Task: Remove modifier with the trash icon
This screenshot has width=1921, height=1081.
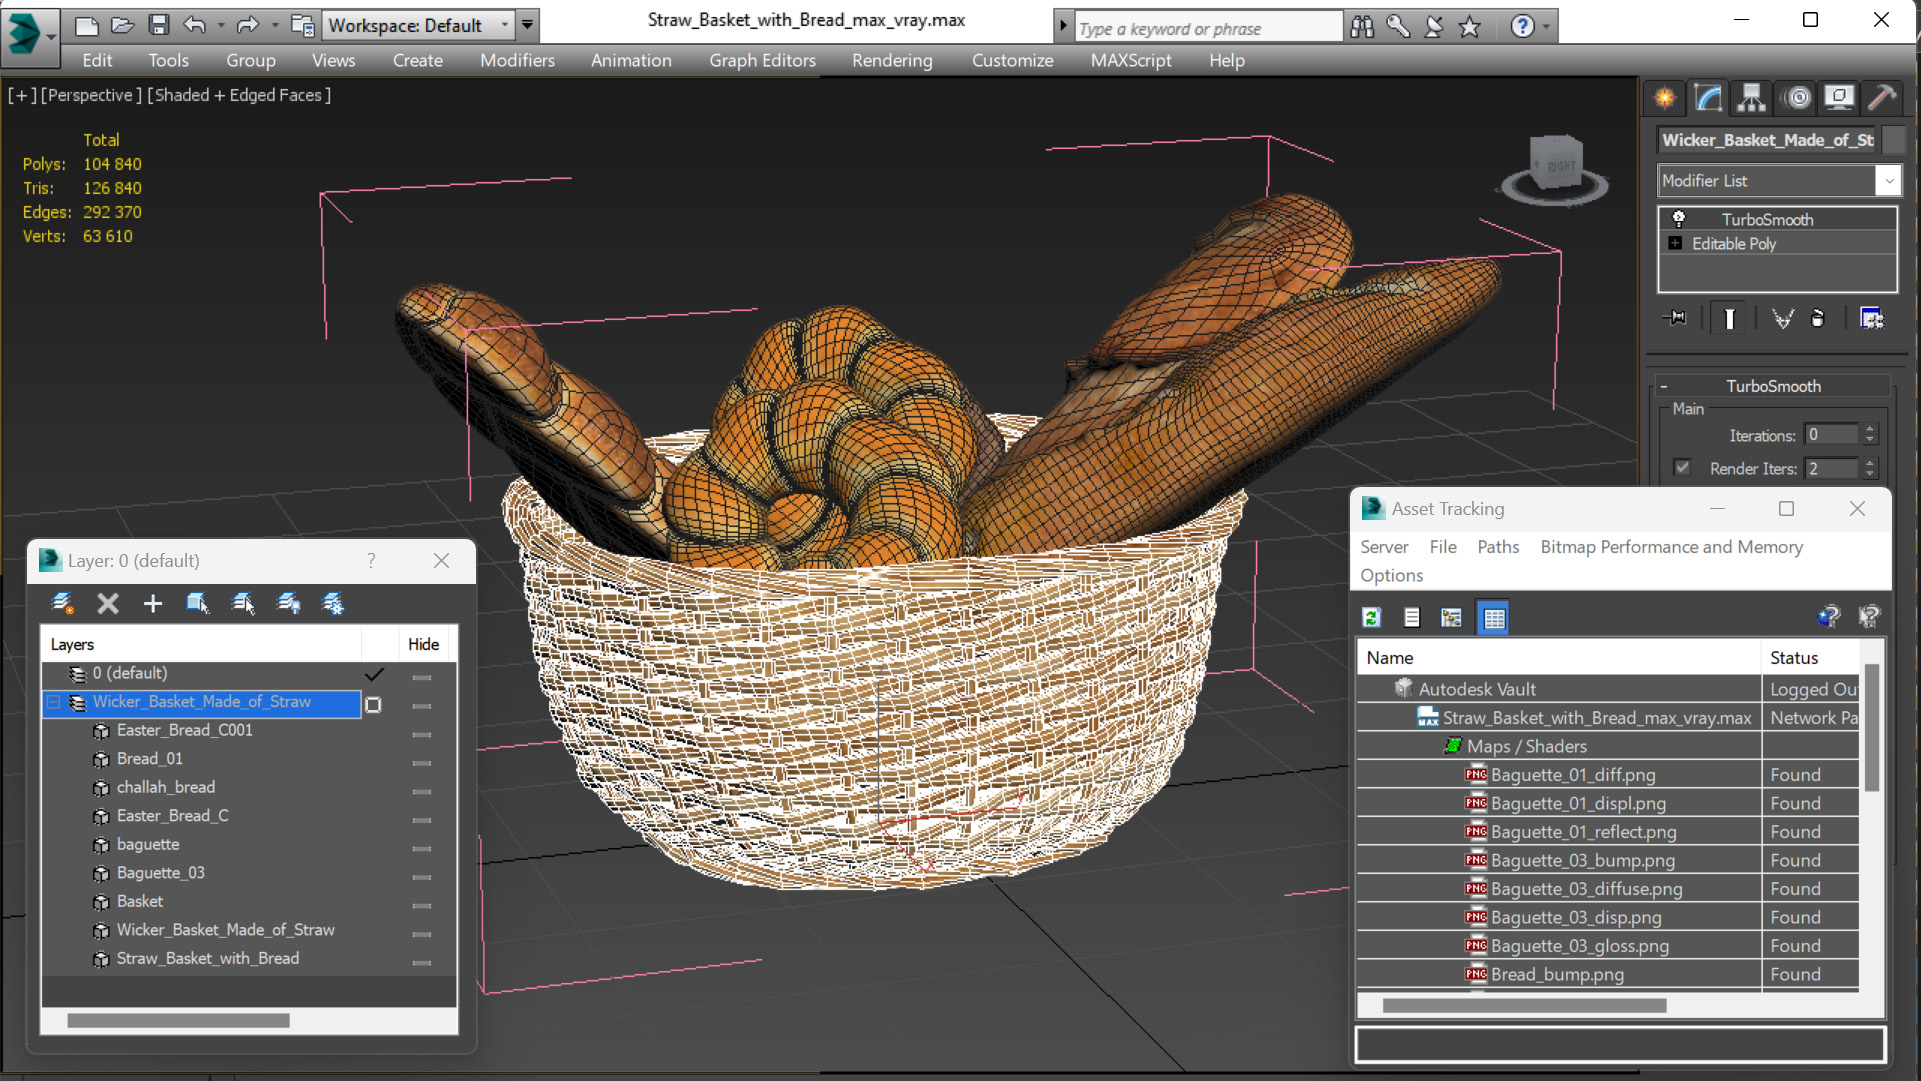Action: click(x=1818, y=318)
